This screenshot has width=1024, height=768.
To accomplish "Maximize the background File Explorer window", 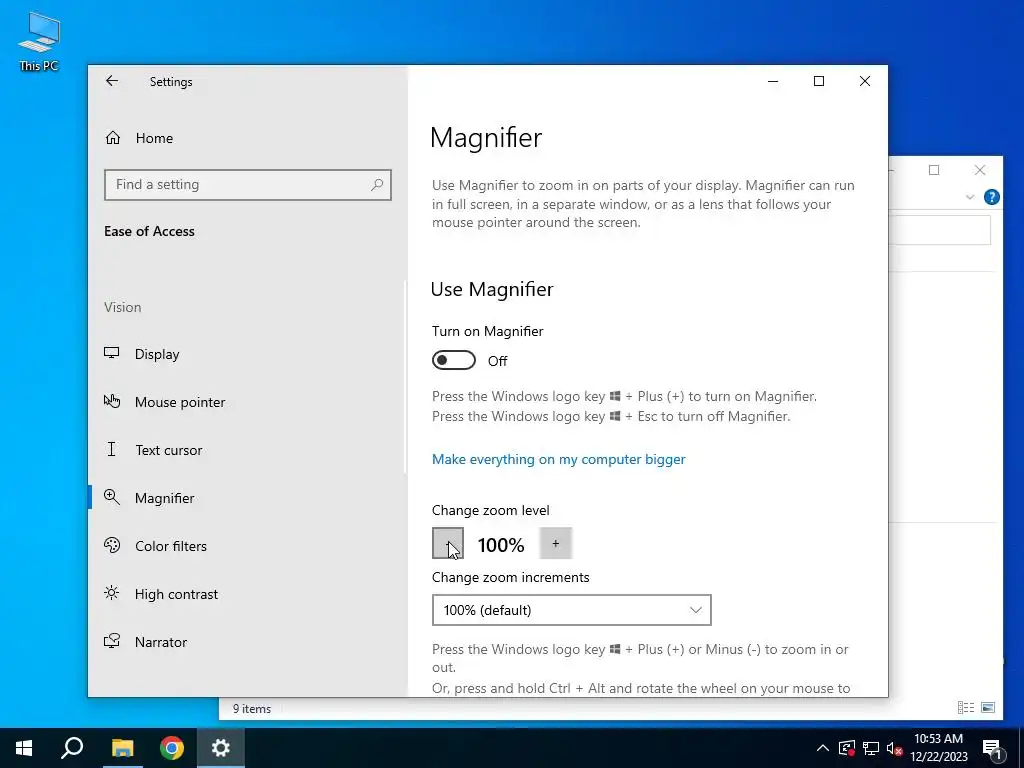I will tap(934, 170).
